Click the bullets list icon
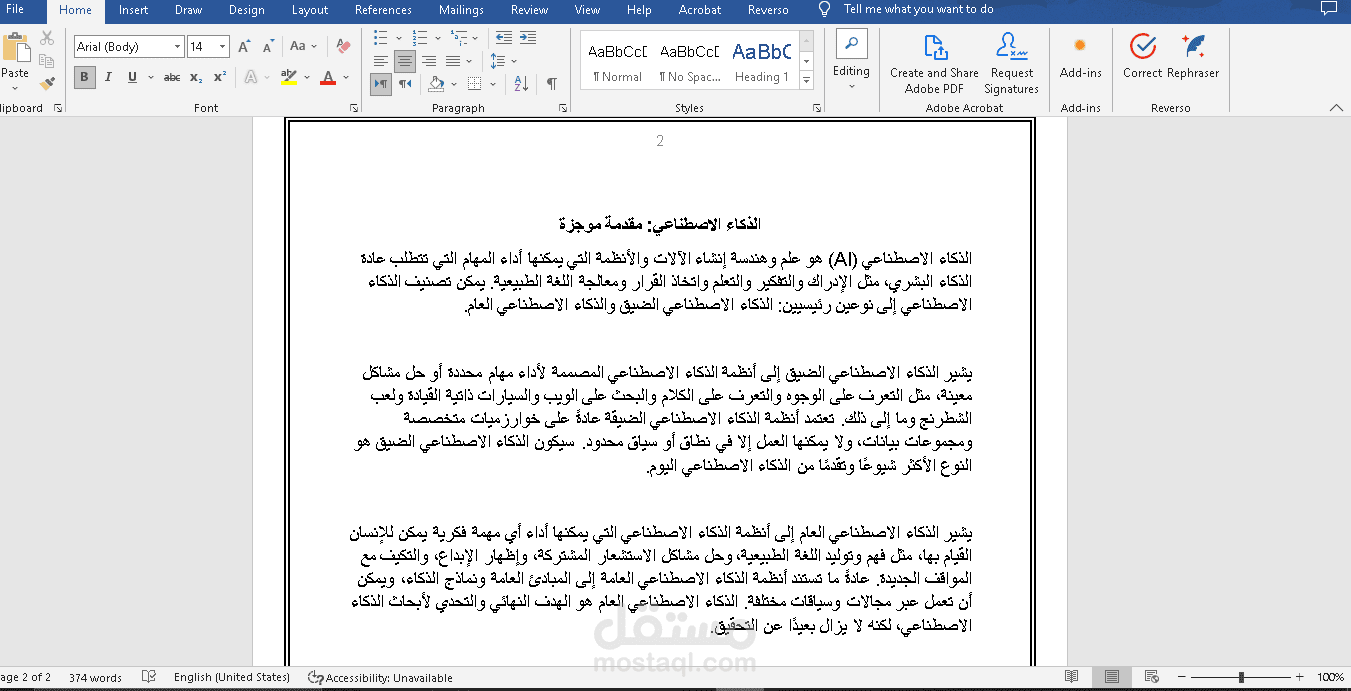The width and height of the screenshot is (1351, 691). (380, 38)
